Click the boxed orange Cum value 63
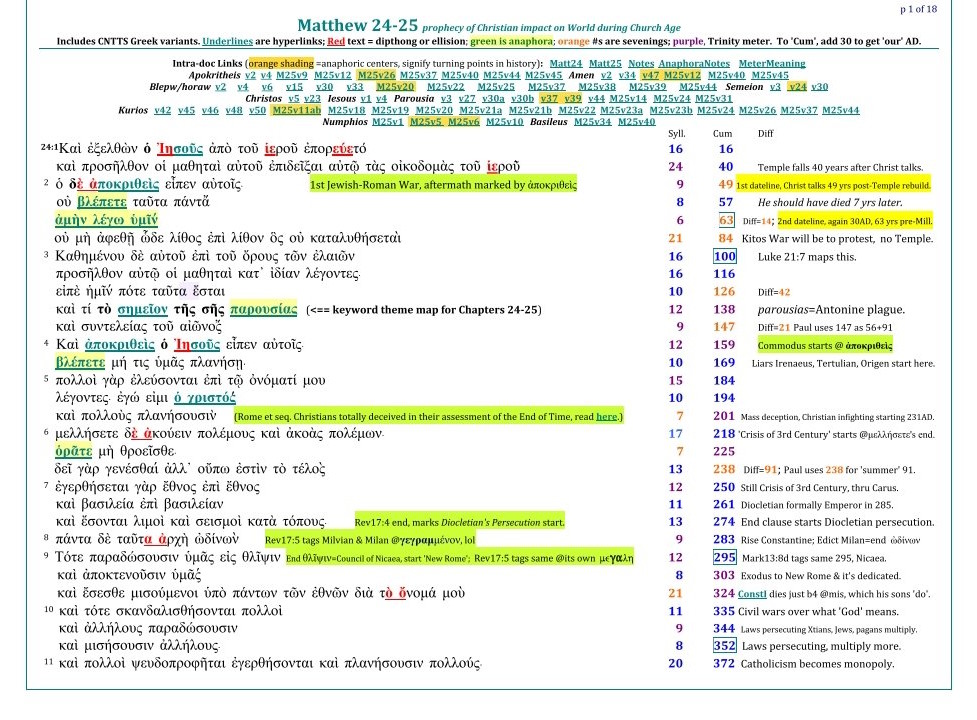Viewport: 977px width, 720px height. tap(727, 220)
